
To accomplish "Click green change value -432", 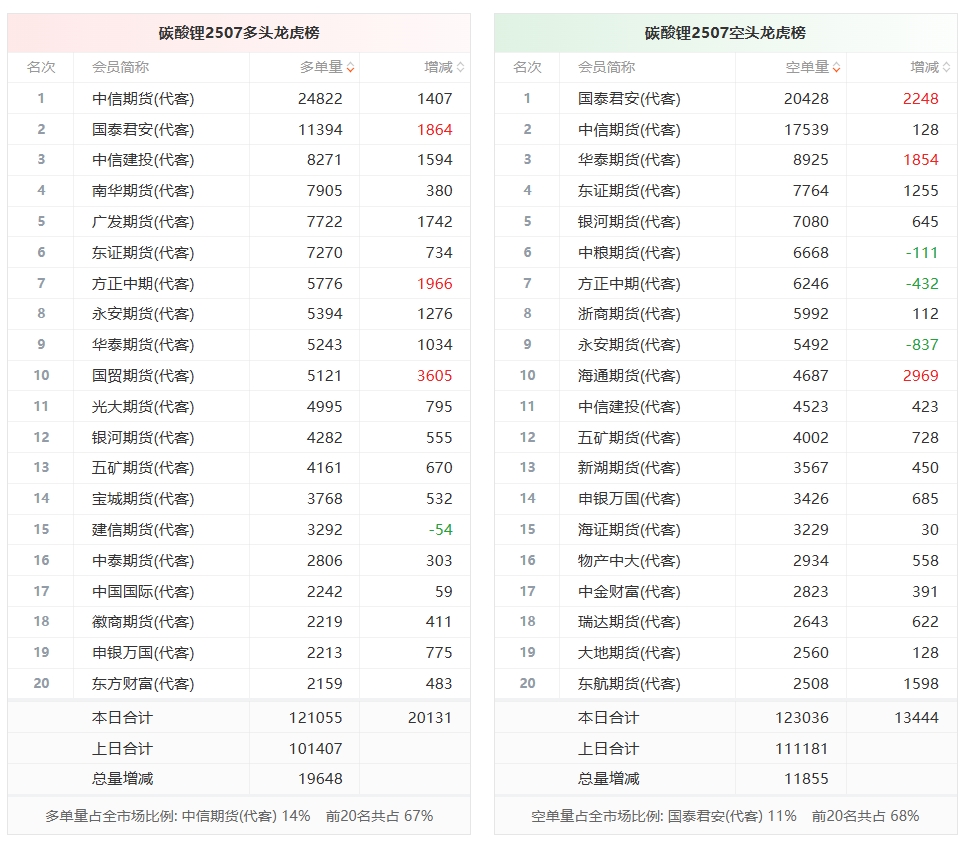I will pos(922,284).
